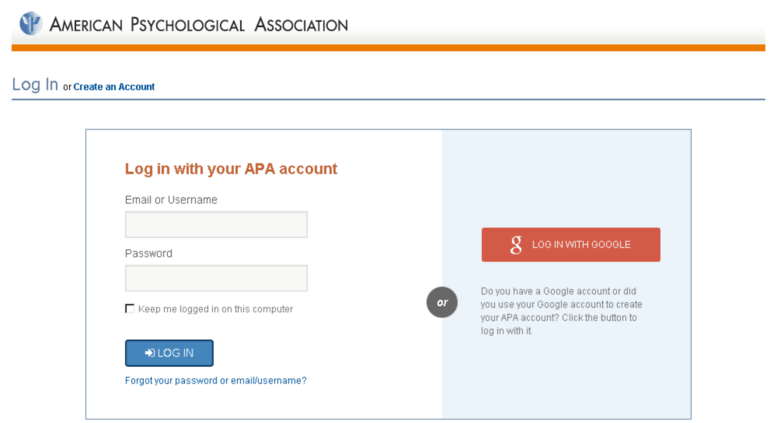Click the 'Log In' page heading
The width and height of the screenshot is (777, 423).
coord(35,85)
